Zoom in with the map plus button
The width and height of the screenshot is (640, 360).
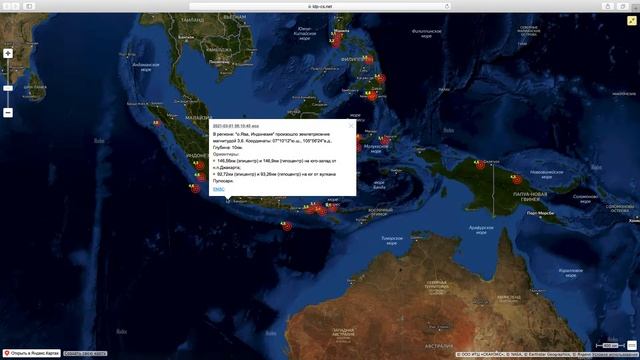coord(8,53)
